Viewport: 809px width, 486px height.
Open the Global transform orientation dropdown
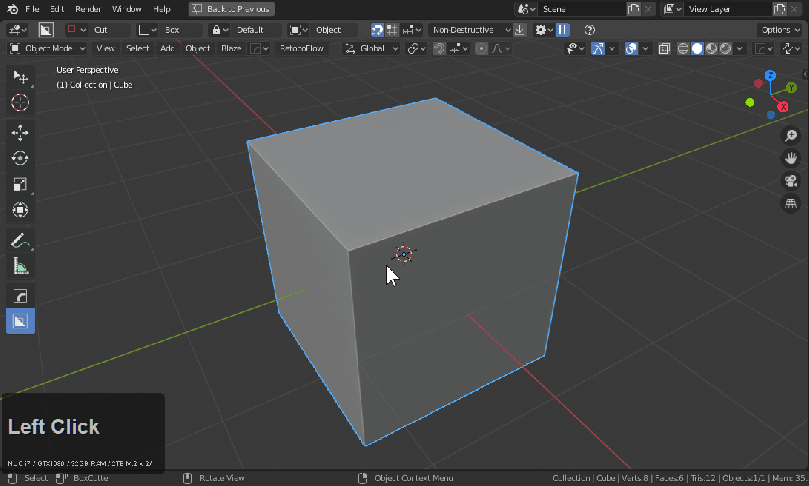coord(371,48)
